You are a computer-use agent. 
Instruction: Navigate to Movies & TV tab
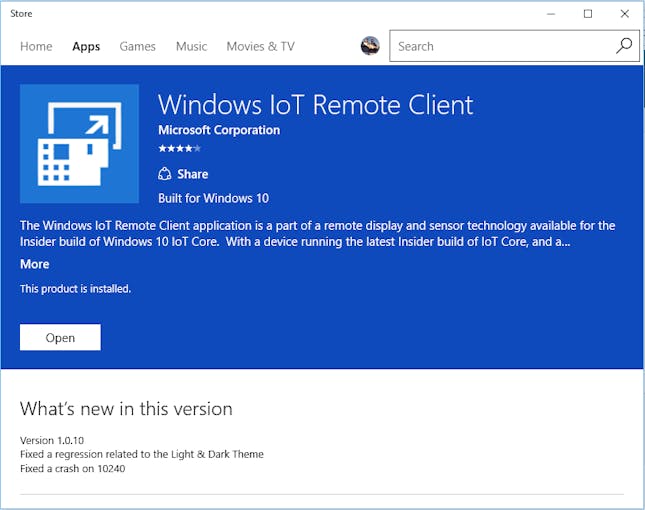tap(260, 46)
